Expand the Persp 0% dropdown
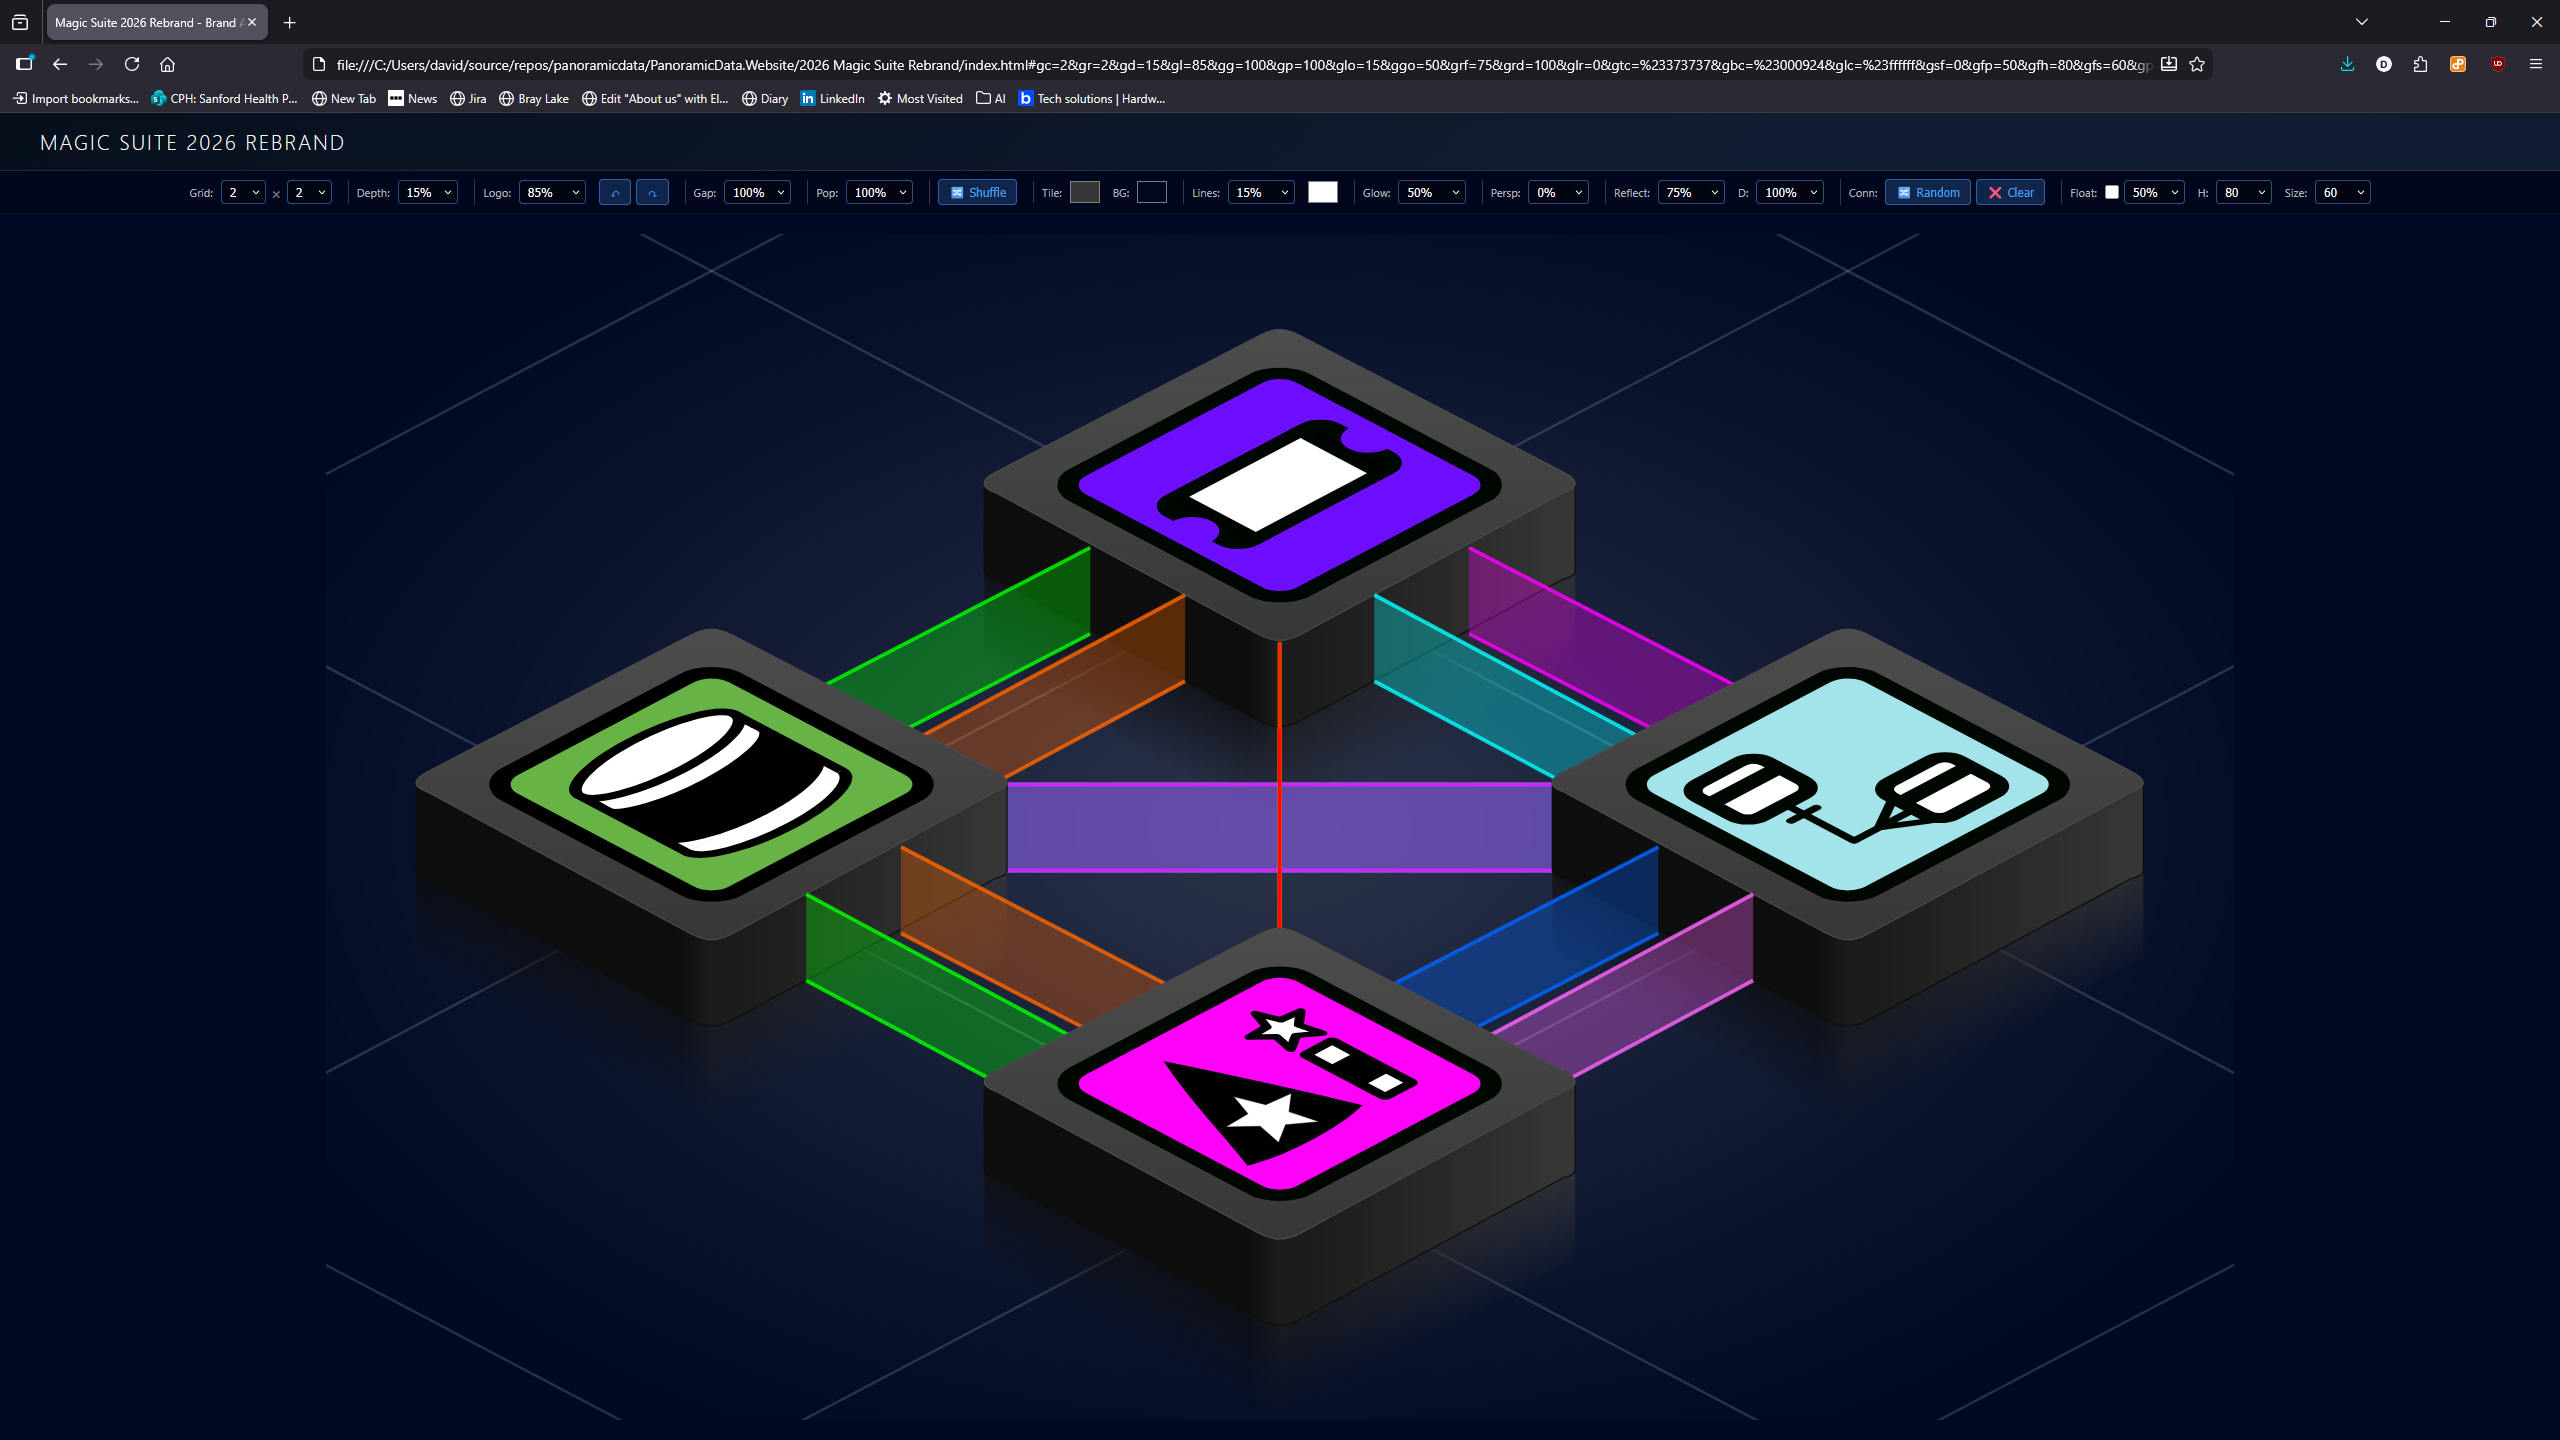Screen dimensions: 2560x1440 coord(1558,193)
